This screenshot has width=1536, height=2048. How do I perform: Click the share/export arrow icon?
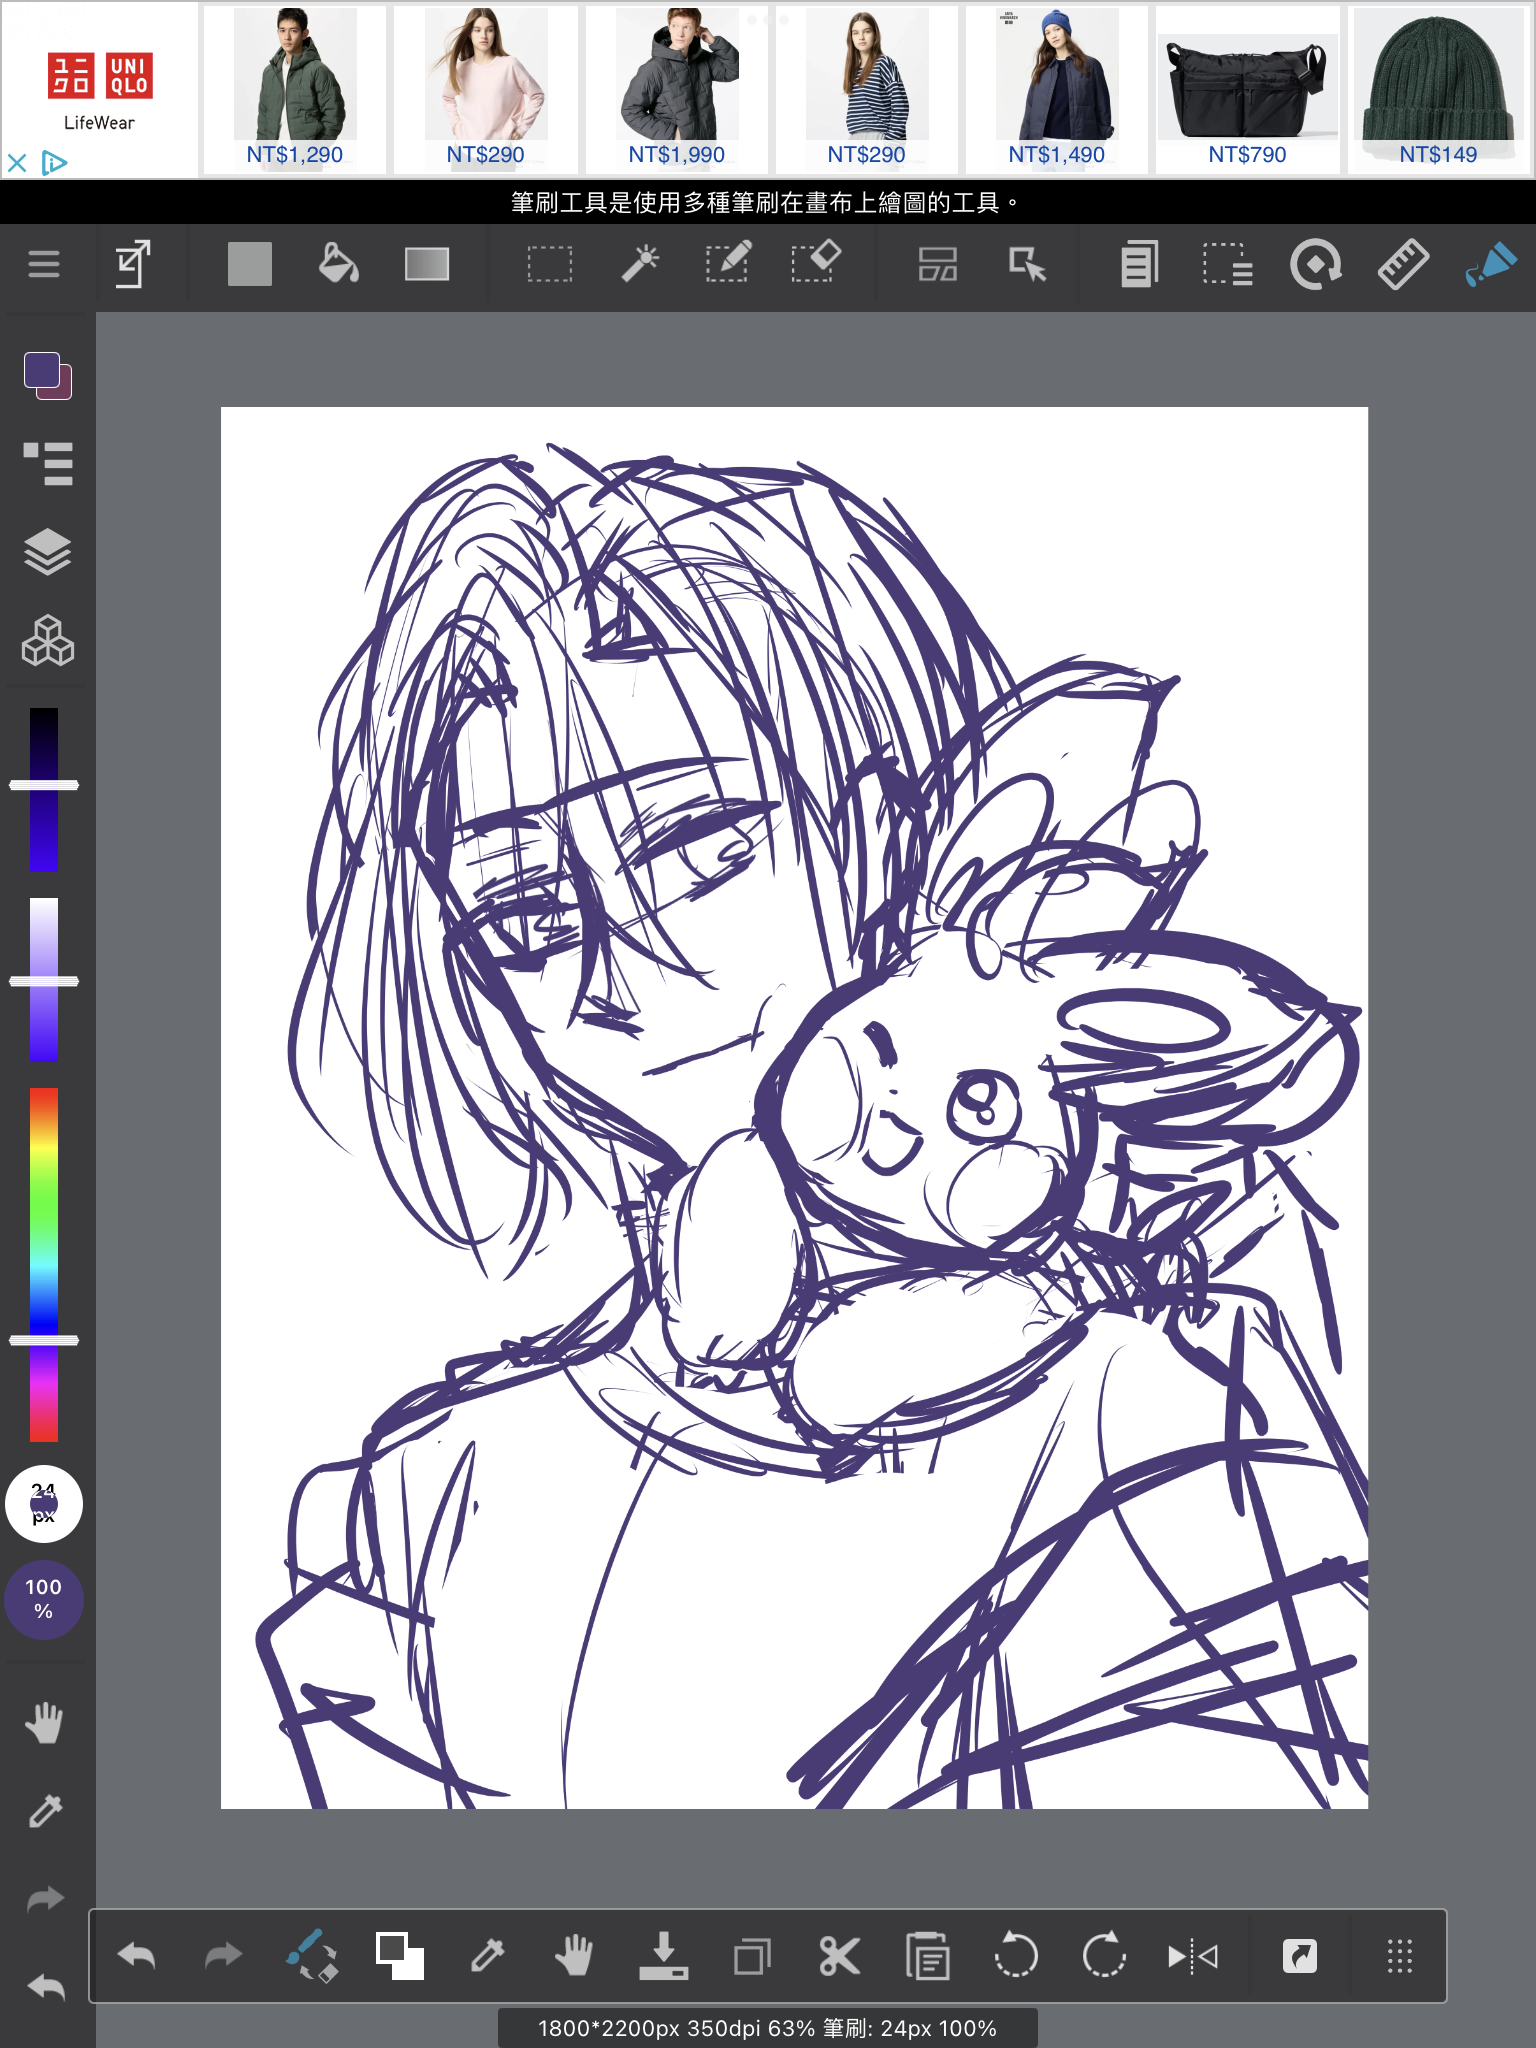tap(1300, 1956)
